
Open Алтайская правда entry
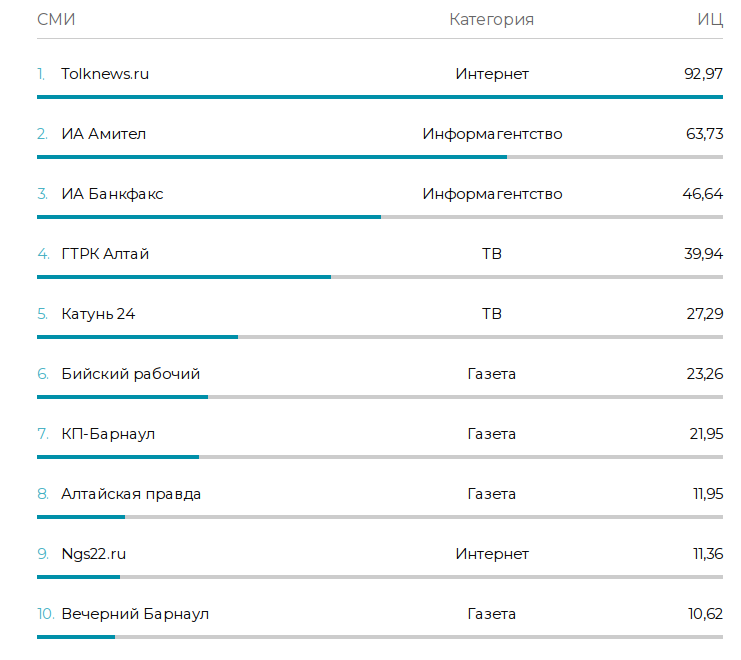[131, 494]
